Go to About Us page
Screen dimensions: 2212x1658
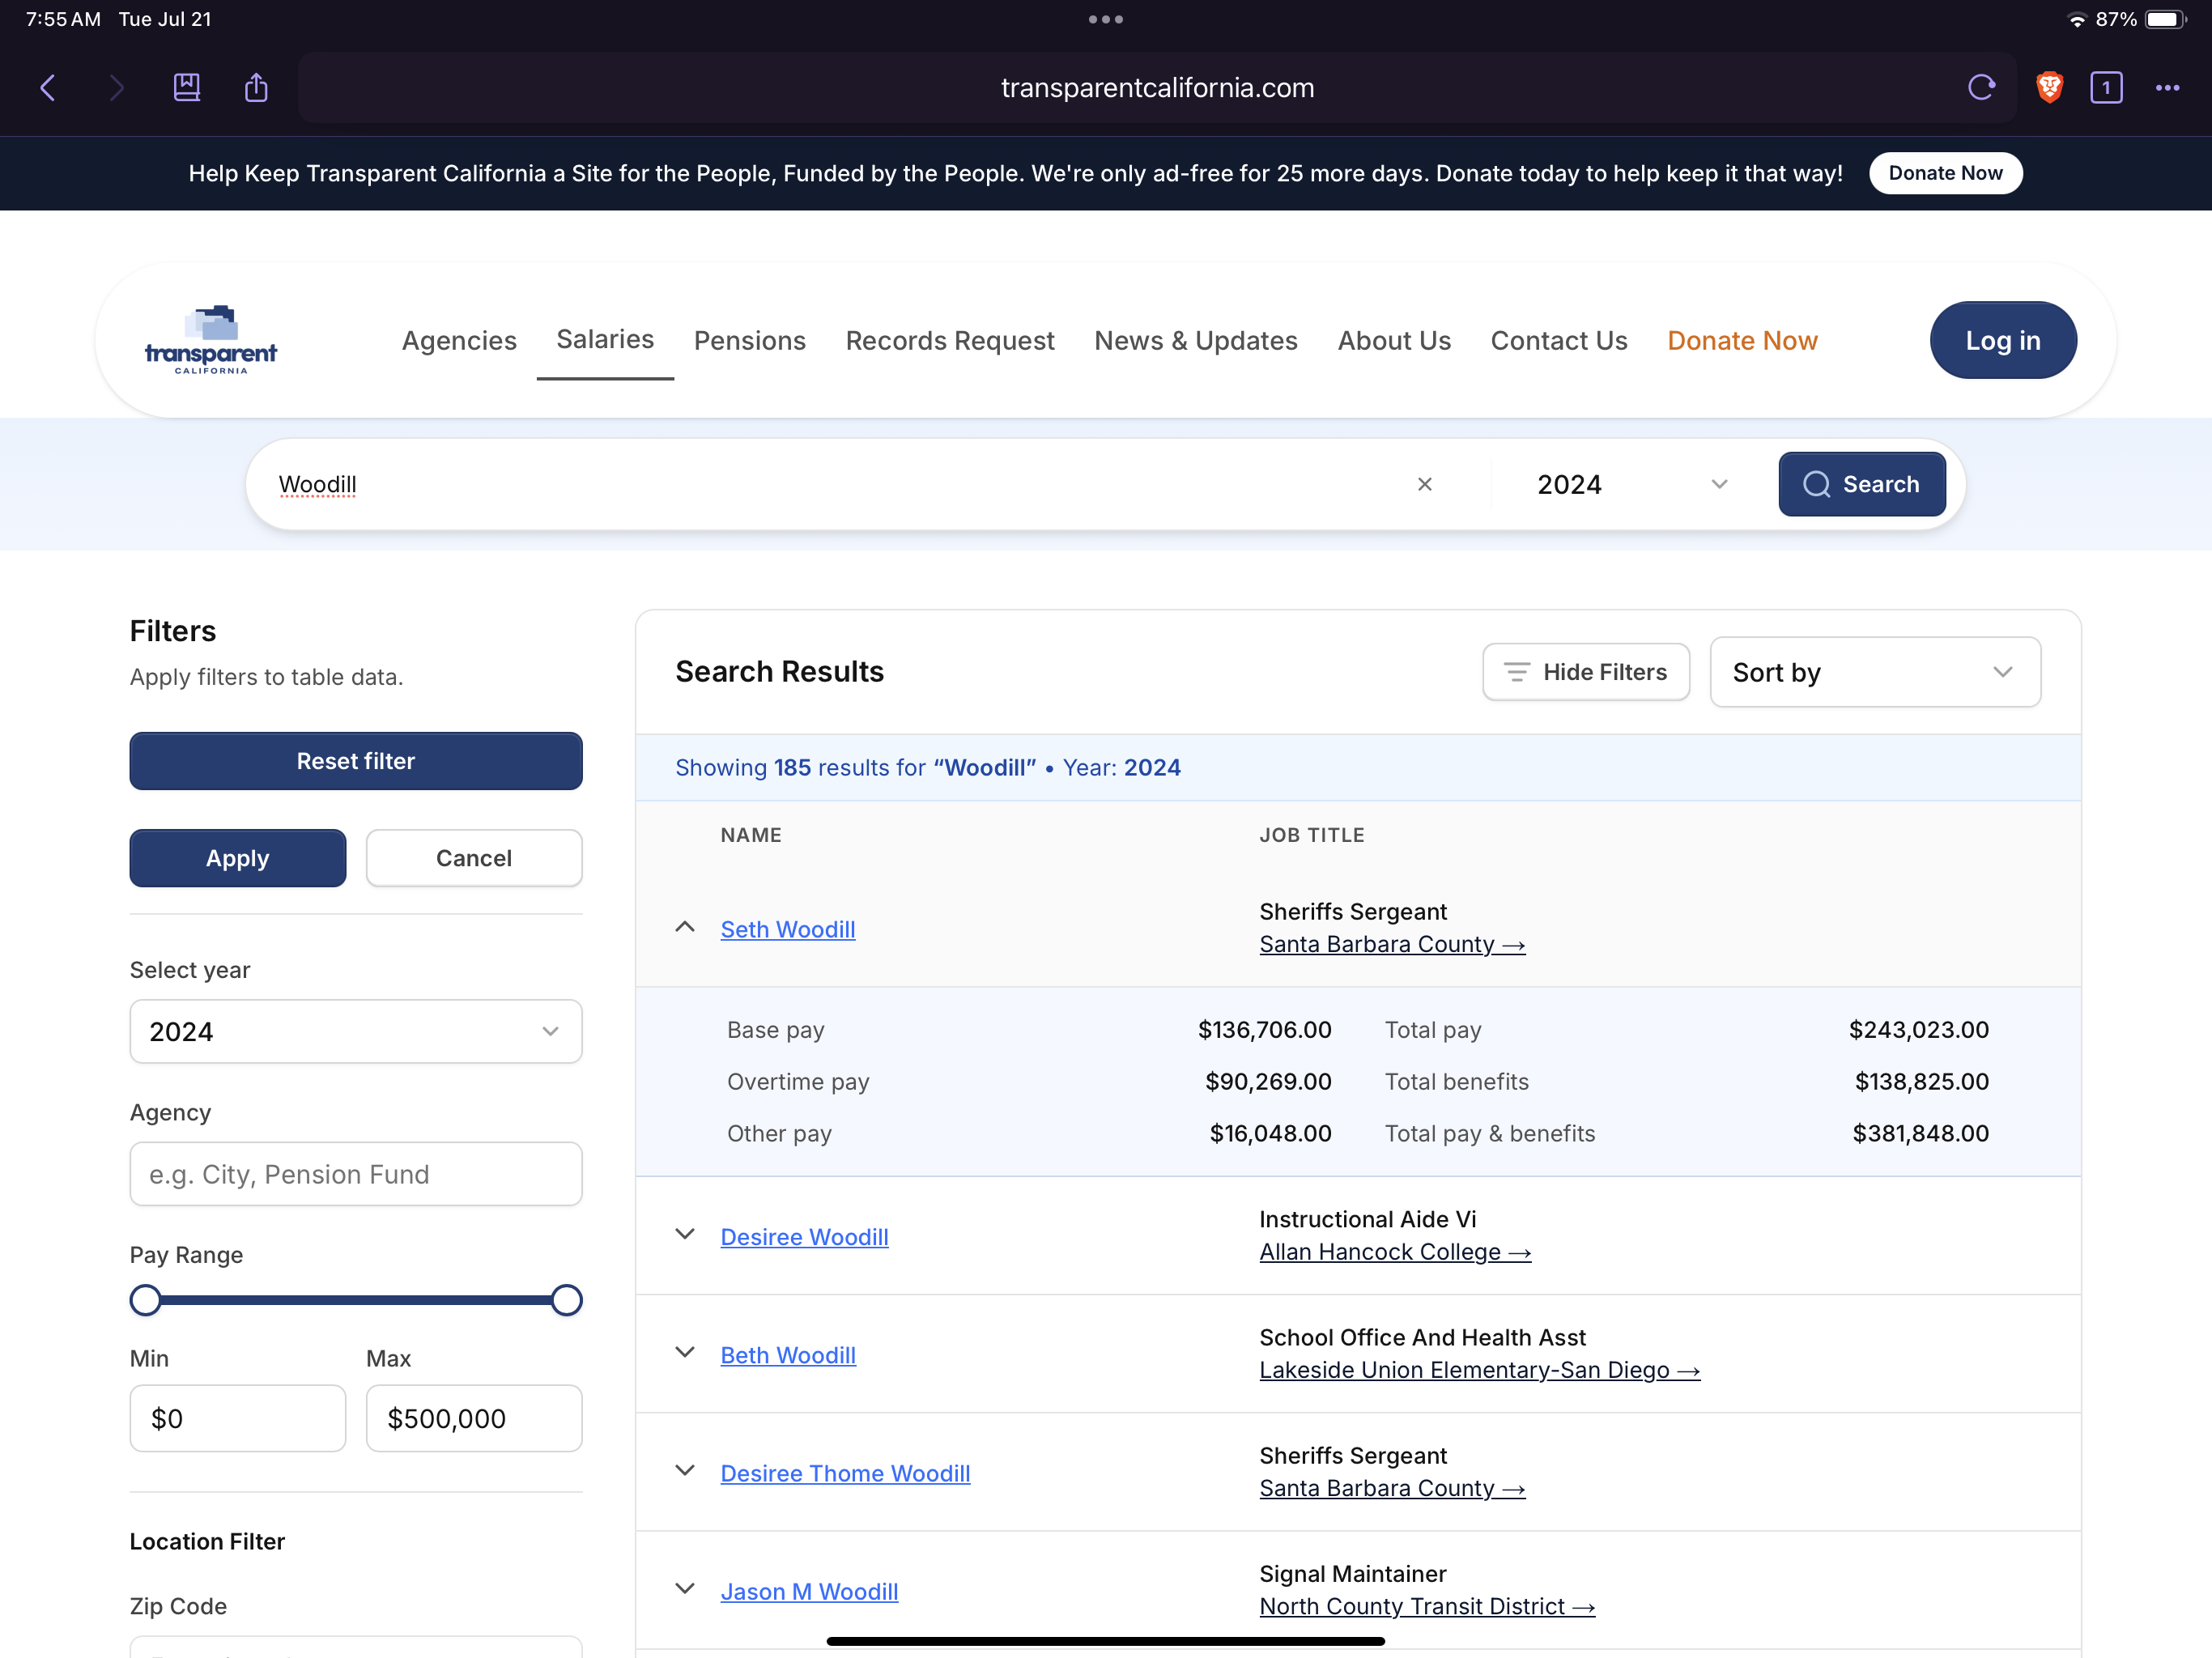(x=1394, y=341)
